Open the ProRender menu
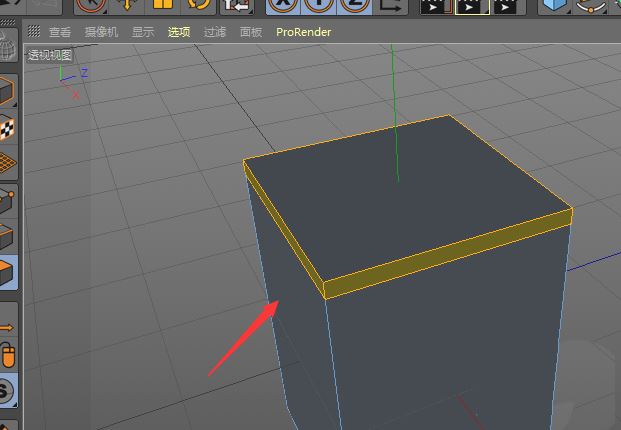The image size is (621, 430). click(x=303, y=32)
